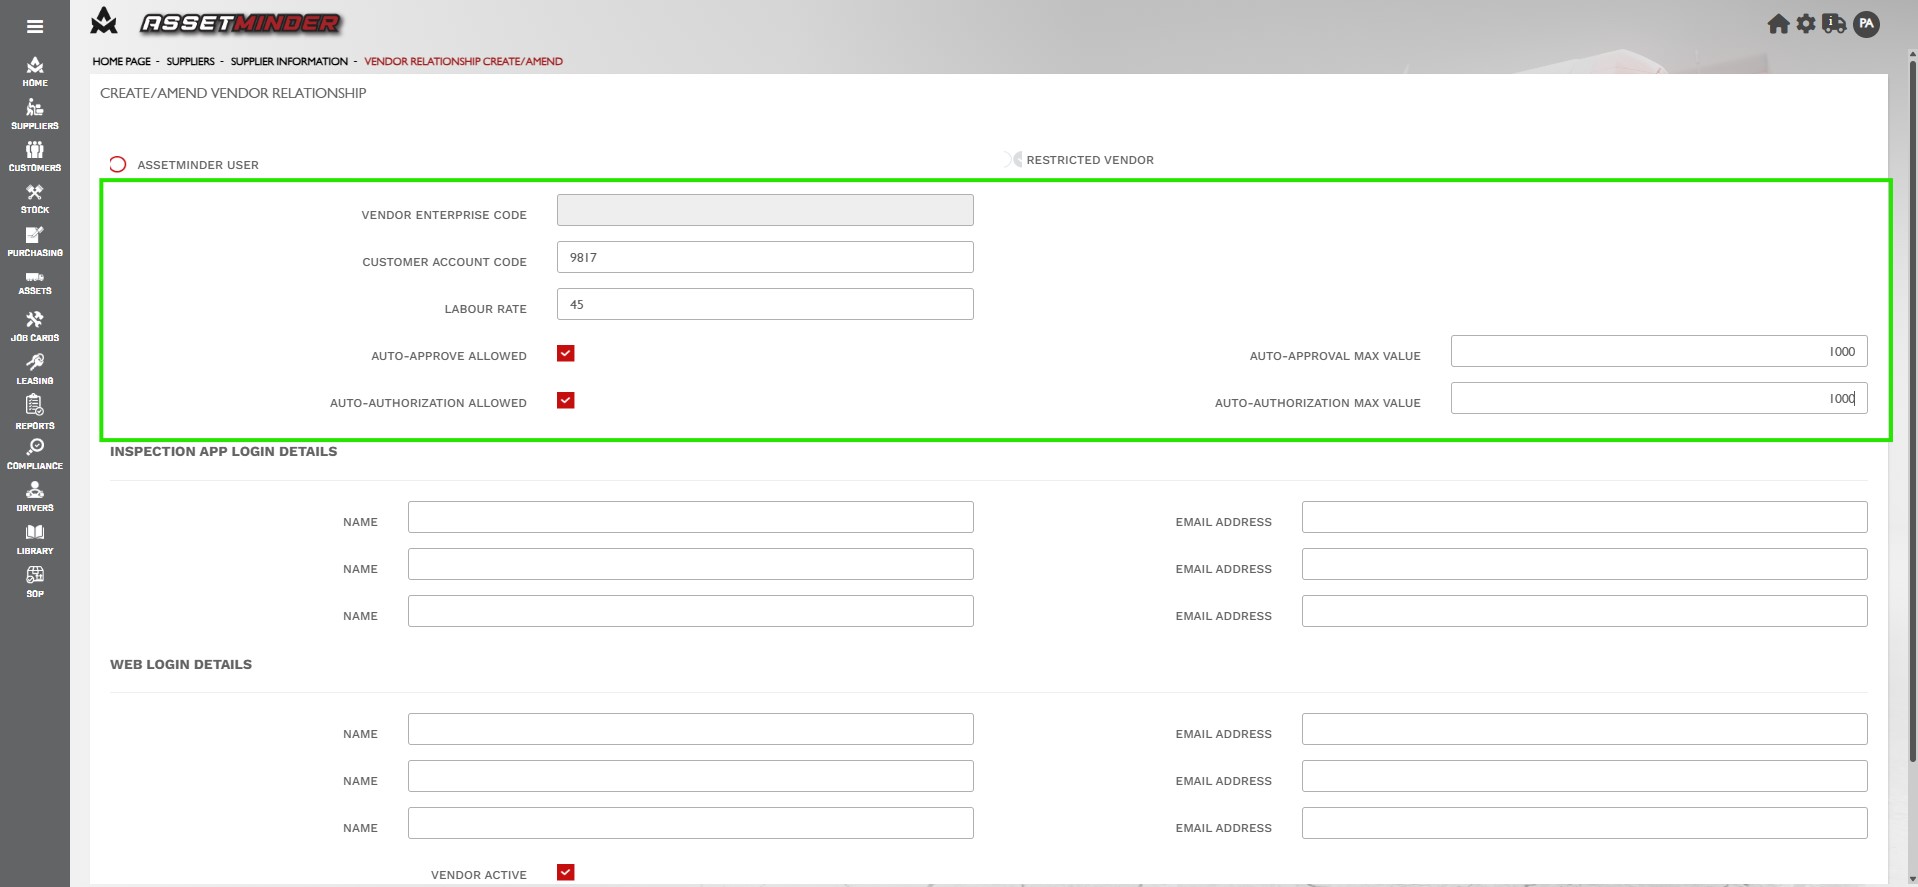Click the Customer Account Code field
This screenshot has width=1918, height=887.
tap(764, 257)
